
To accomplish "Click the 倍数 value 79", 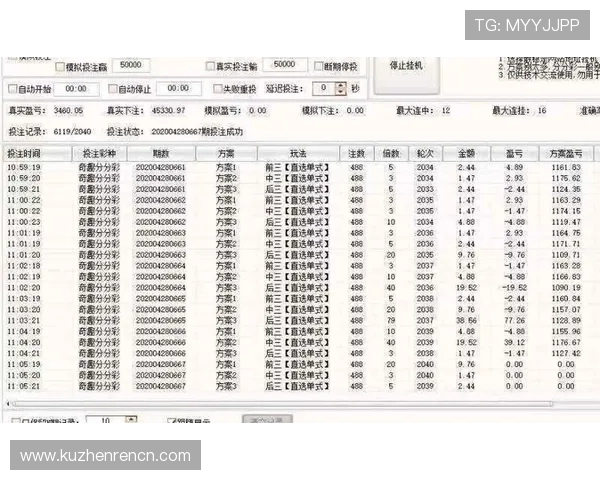I will point(391,320).
